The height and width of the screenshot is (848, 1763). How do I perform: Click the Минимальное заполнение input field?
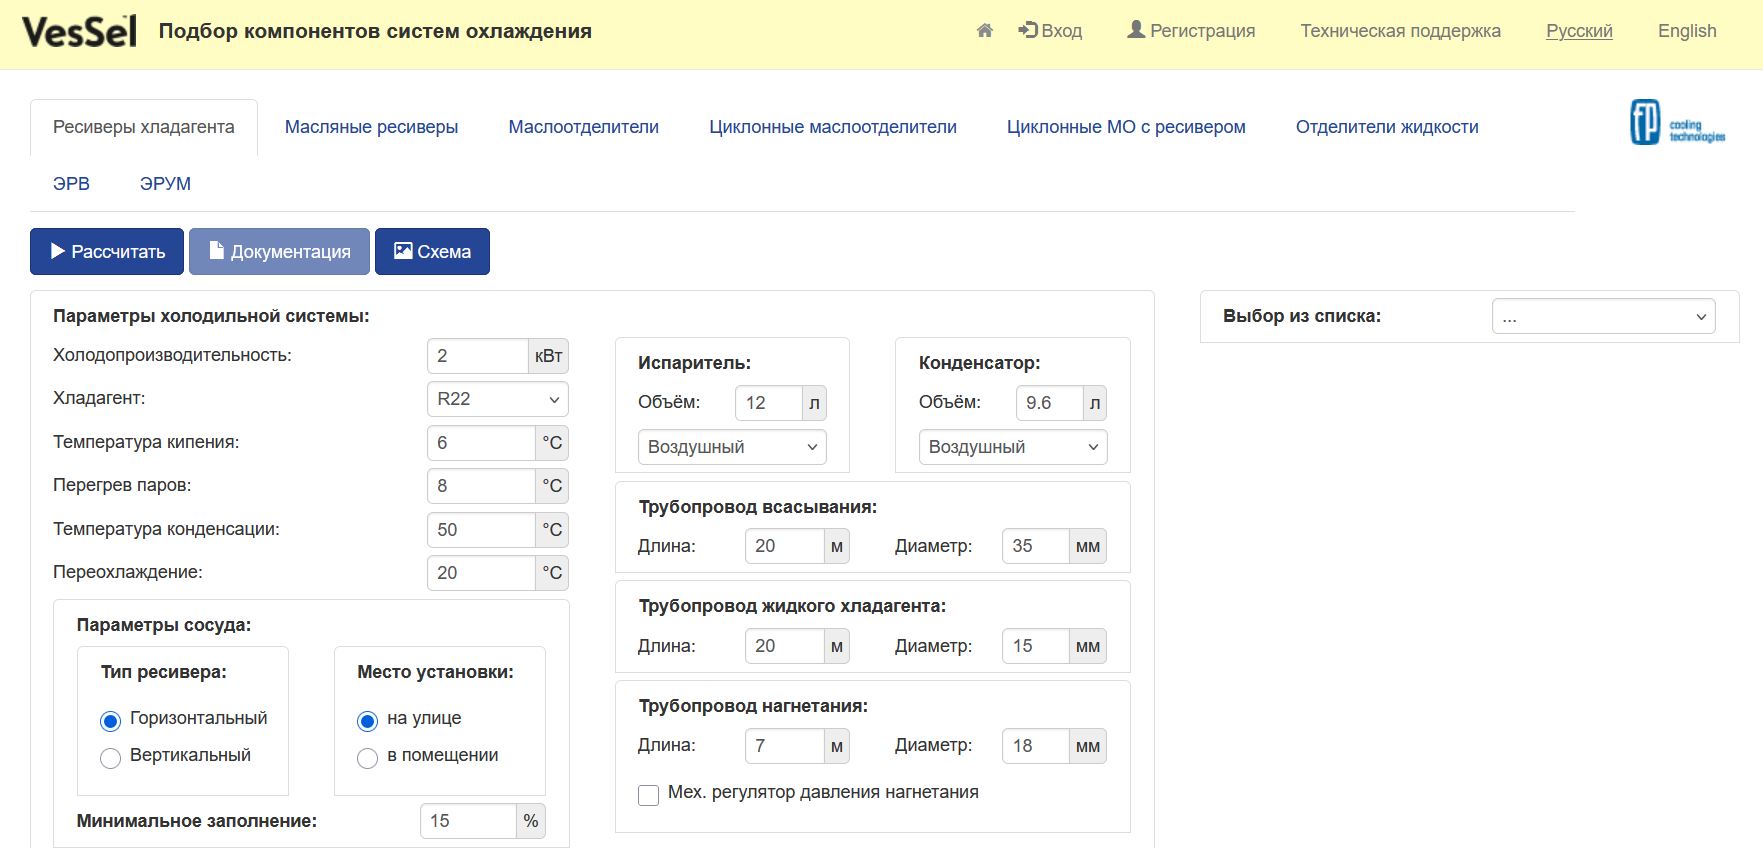pos(468,821)
